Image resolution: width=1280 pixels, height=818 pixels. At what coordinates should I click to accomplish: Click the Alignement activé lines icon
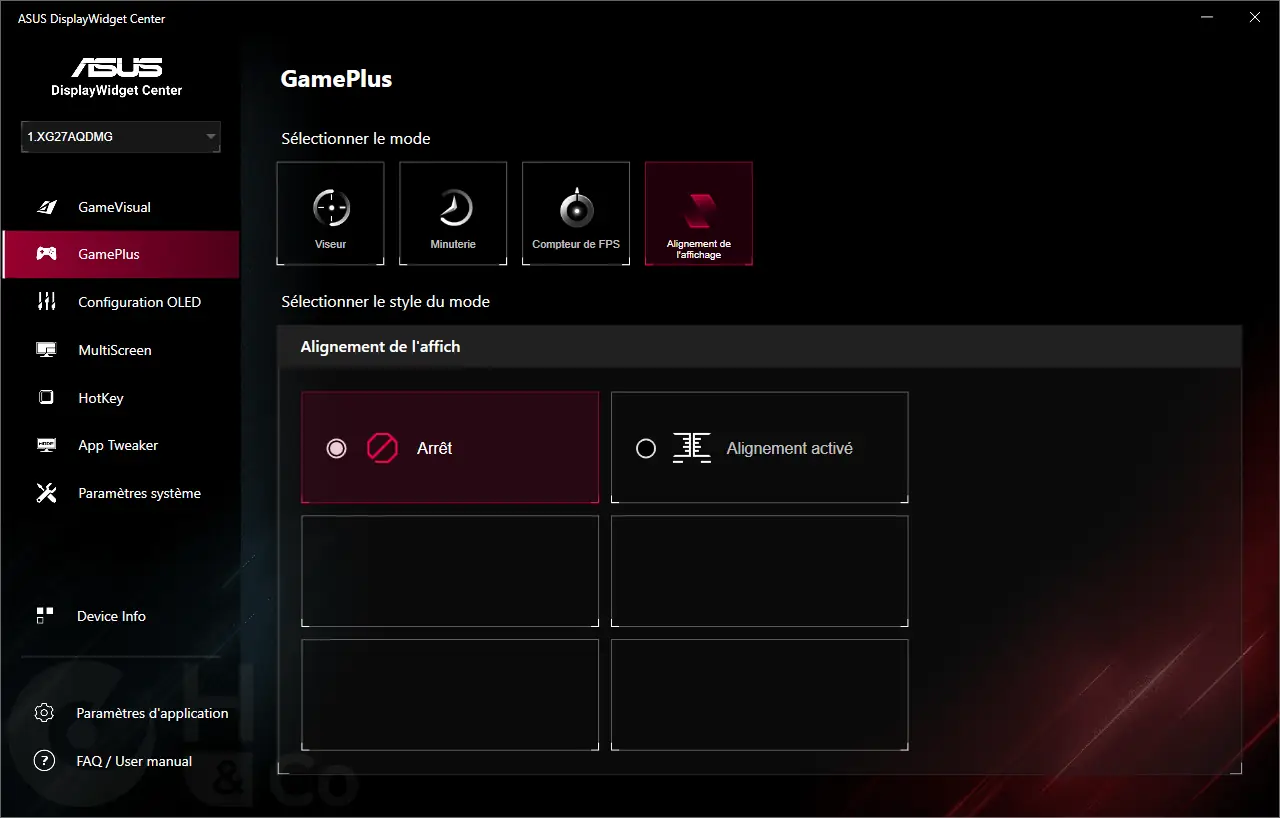pos(691,448)
